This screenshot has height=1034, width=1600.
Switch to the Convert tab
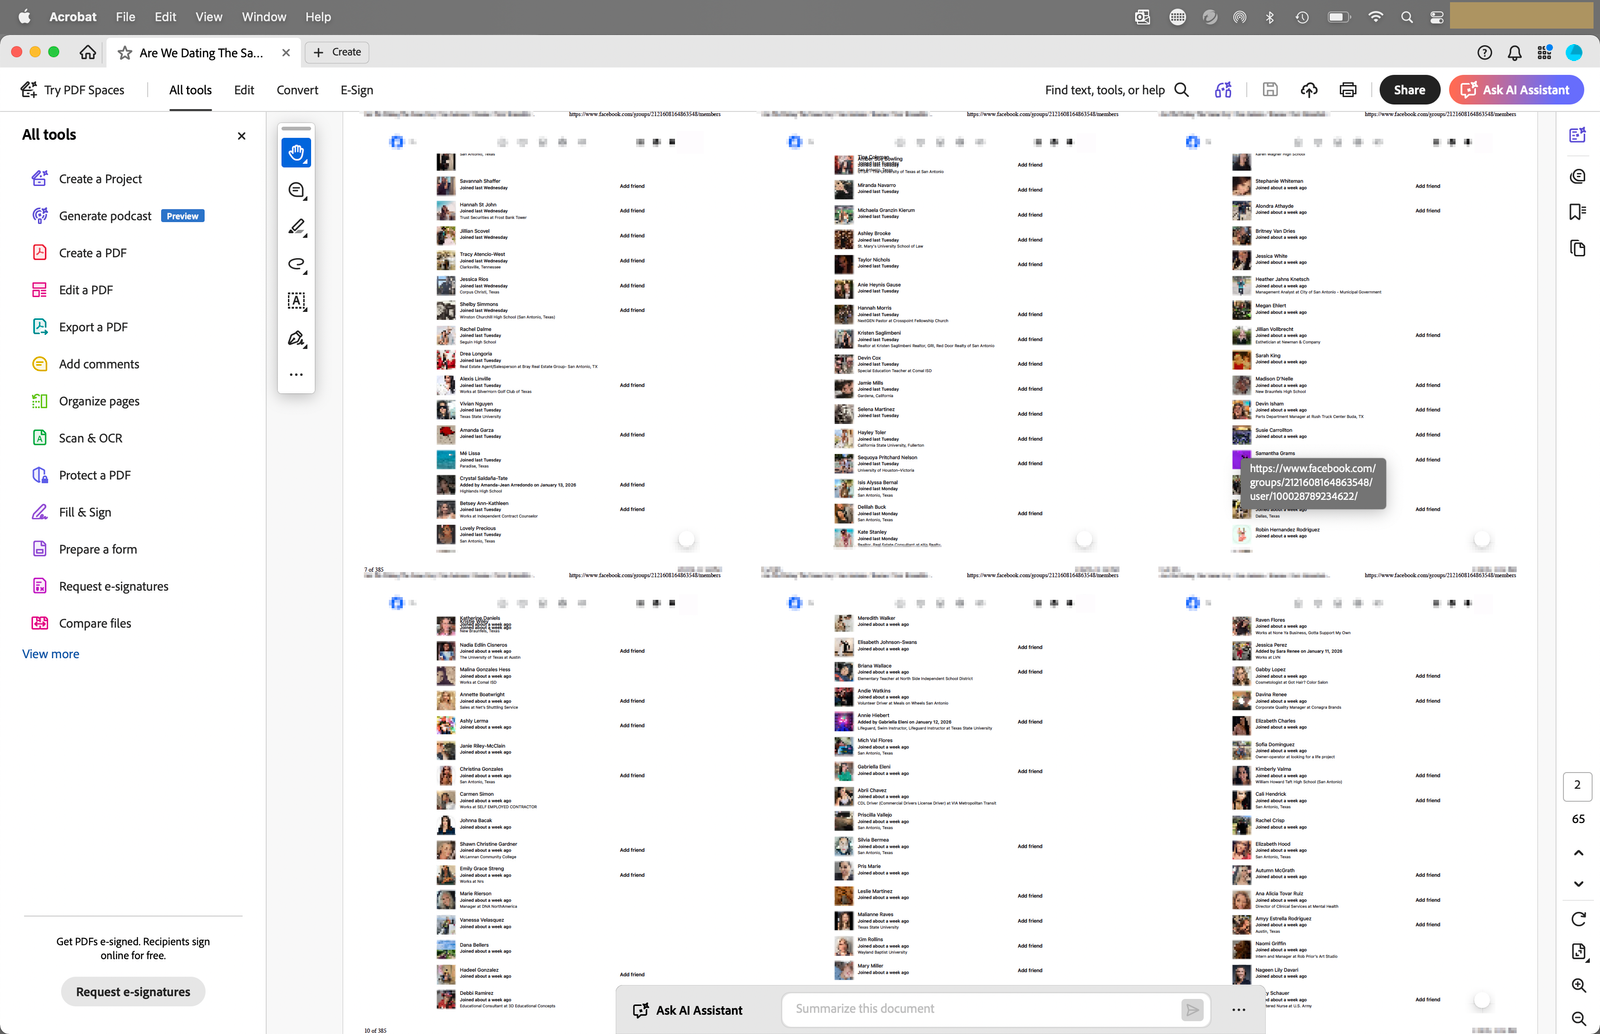click(x=297, y=90)
